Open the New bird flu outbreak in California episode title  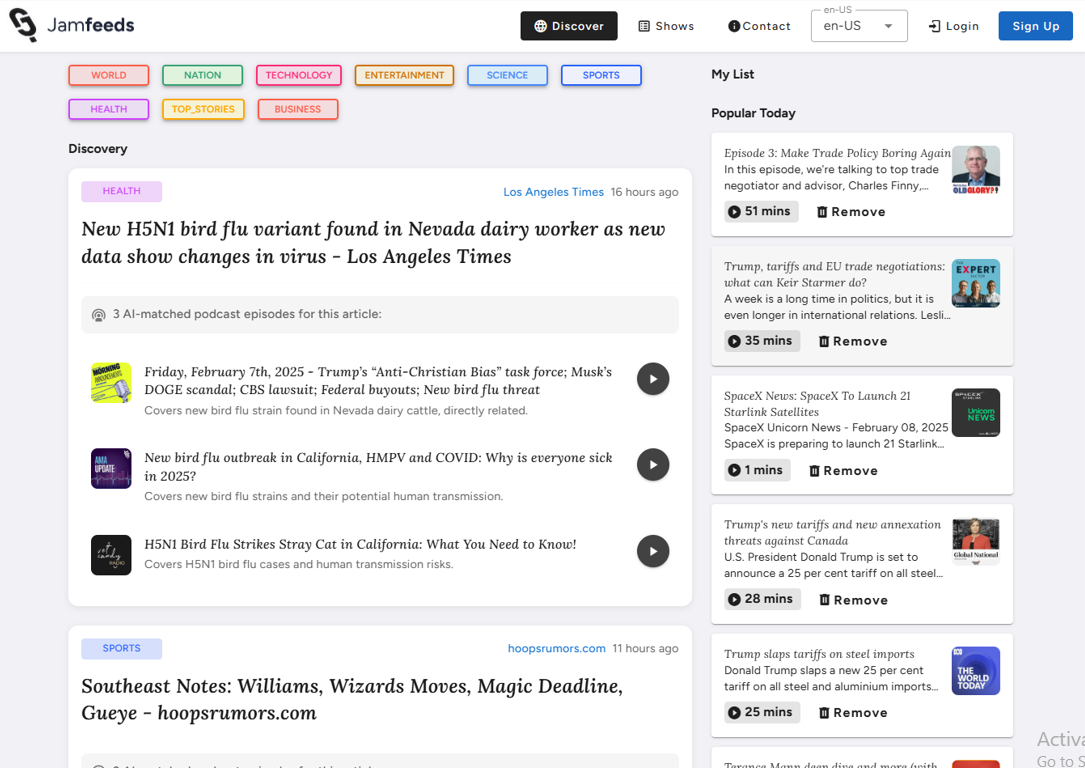click(378, 466)
